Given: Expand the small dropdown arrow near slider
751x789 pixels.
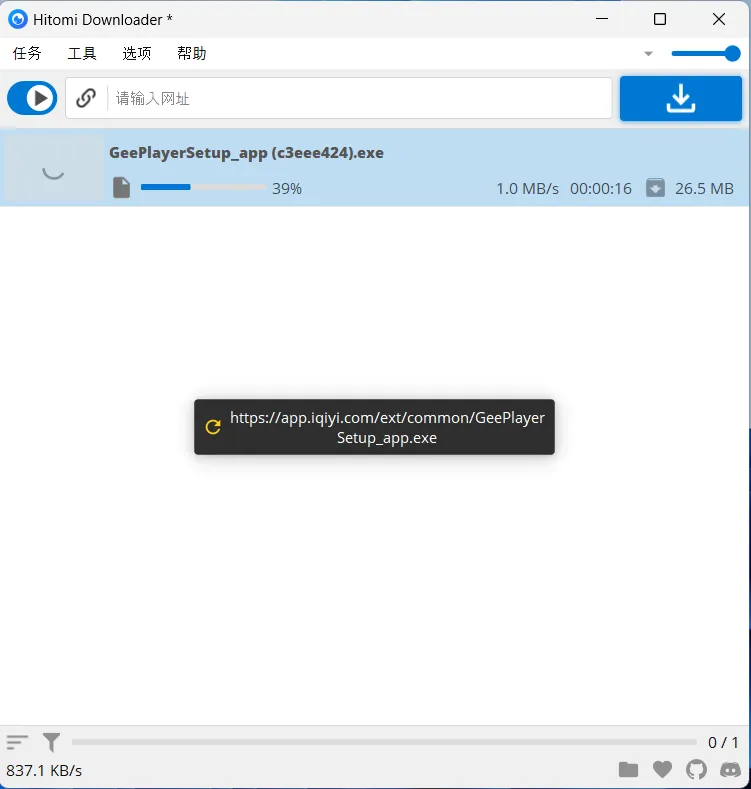Looking at the screenshot, I should tap(648, 53).
